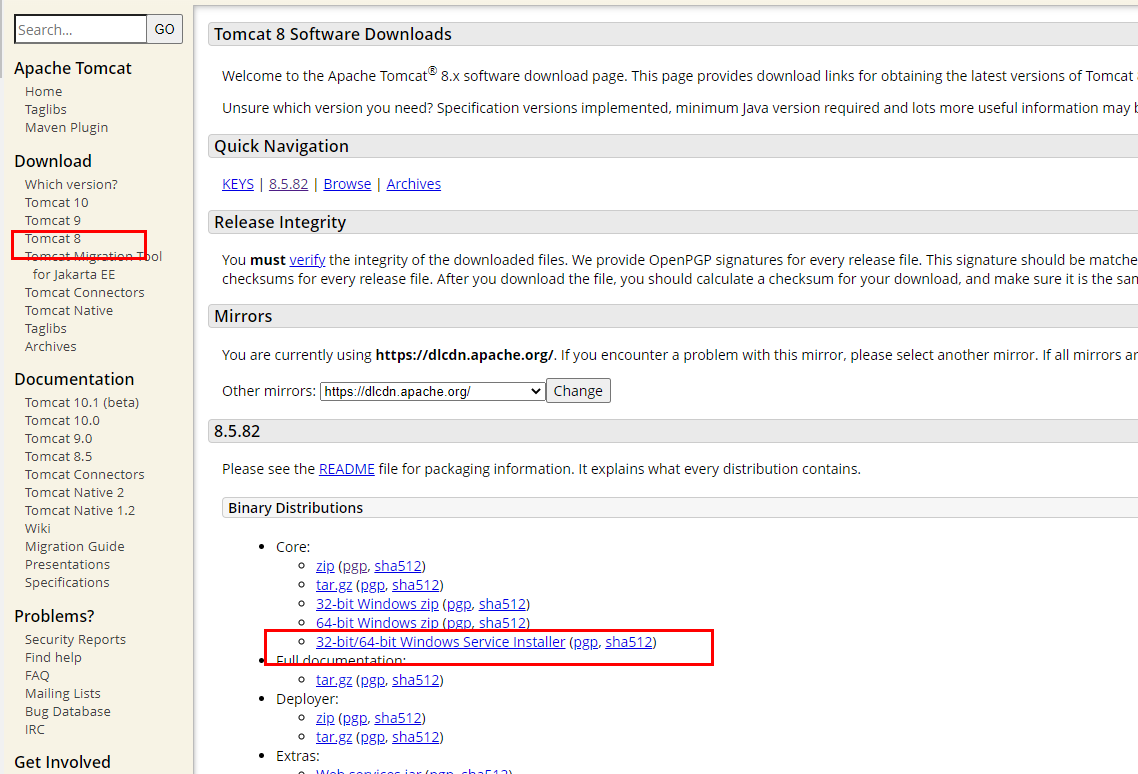This screenshot has height=774, width=1138.
Task: Click the Search input field
Action: [x=81, y=29]
